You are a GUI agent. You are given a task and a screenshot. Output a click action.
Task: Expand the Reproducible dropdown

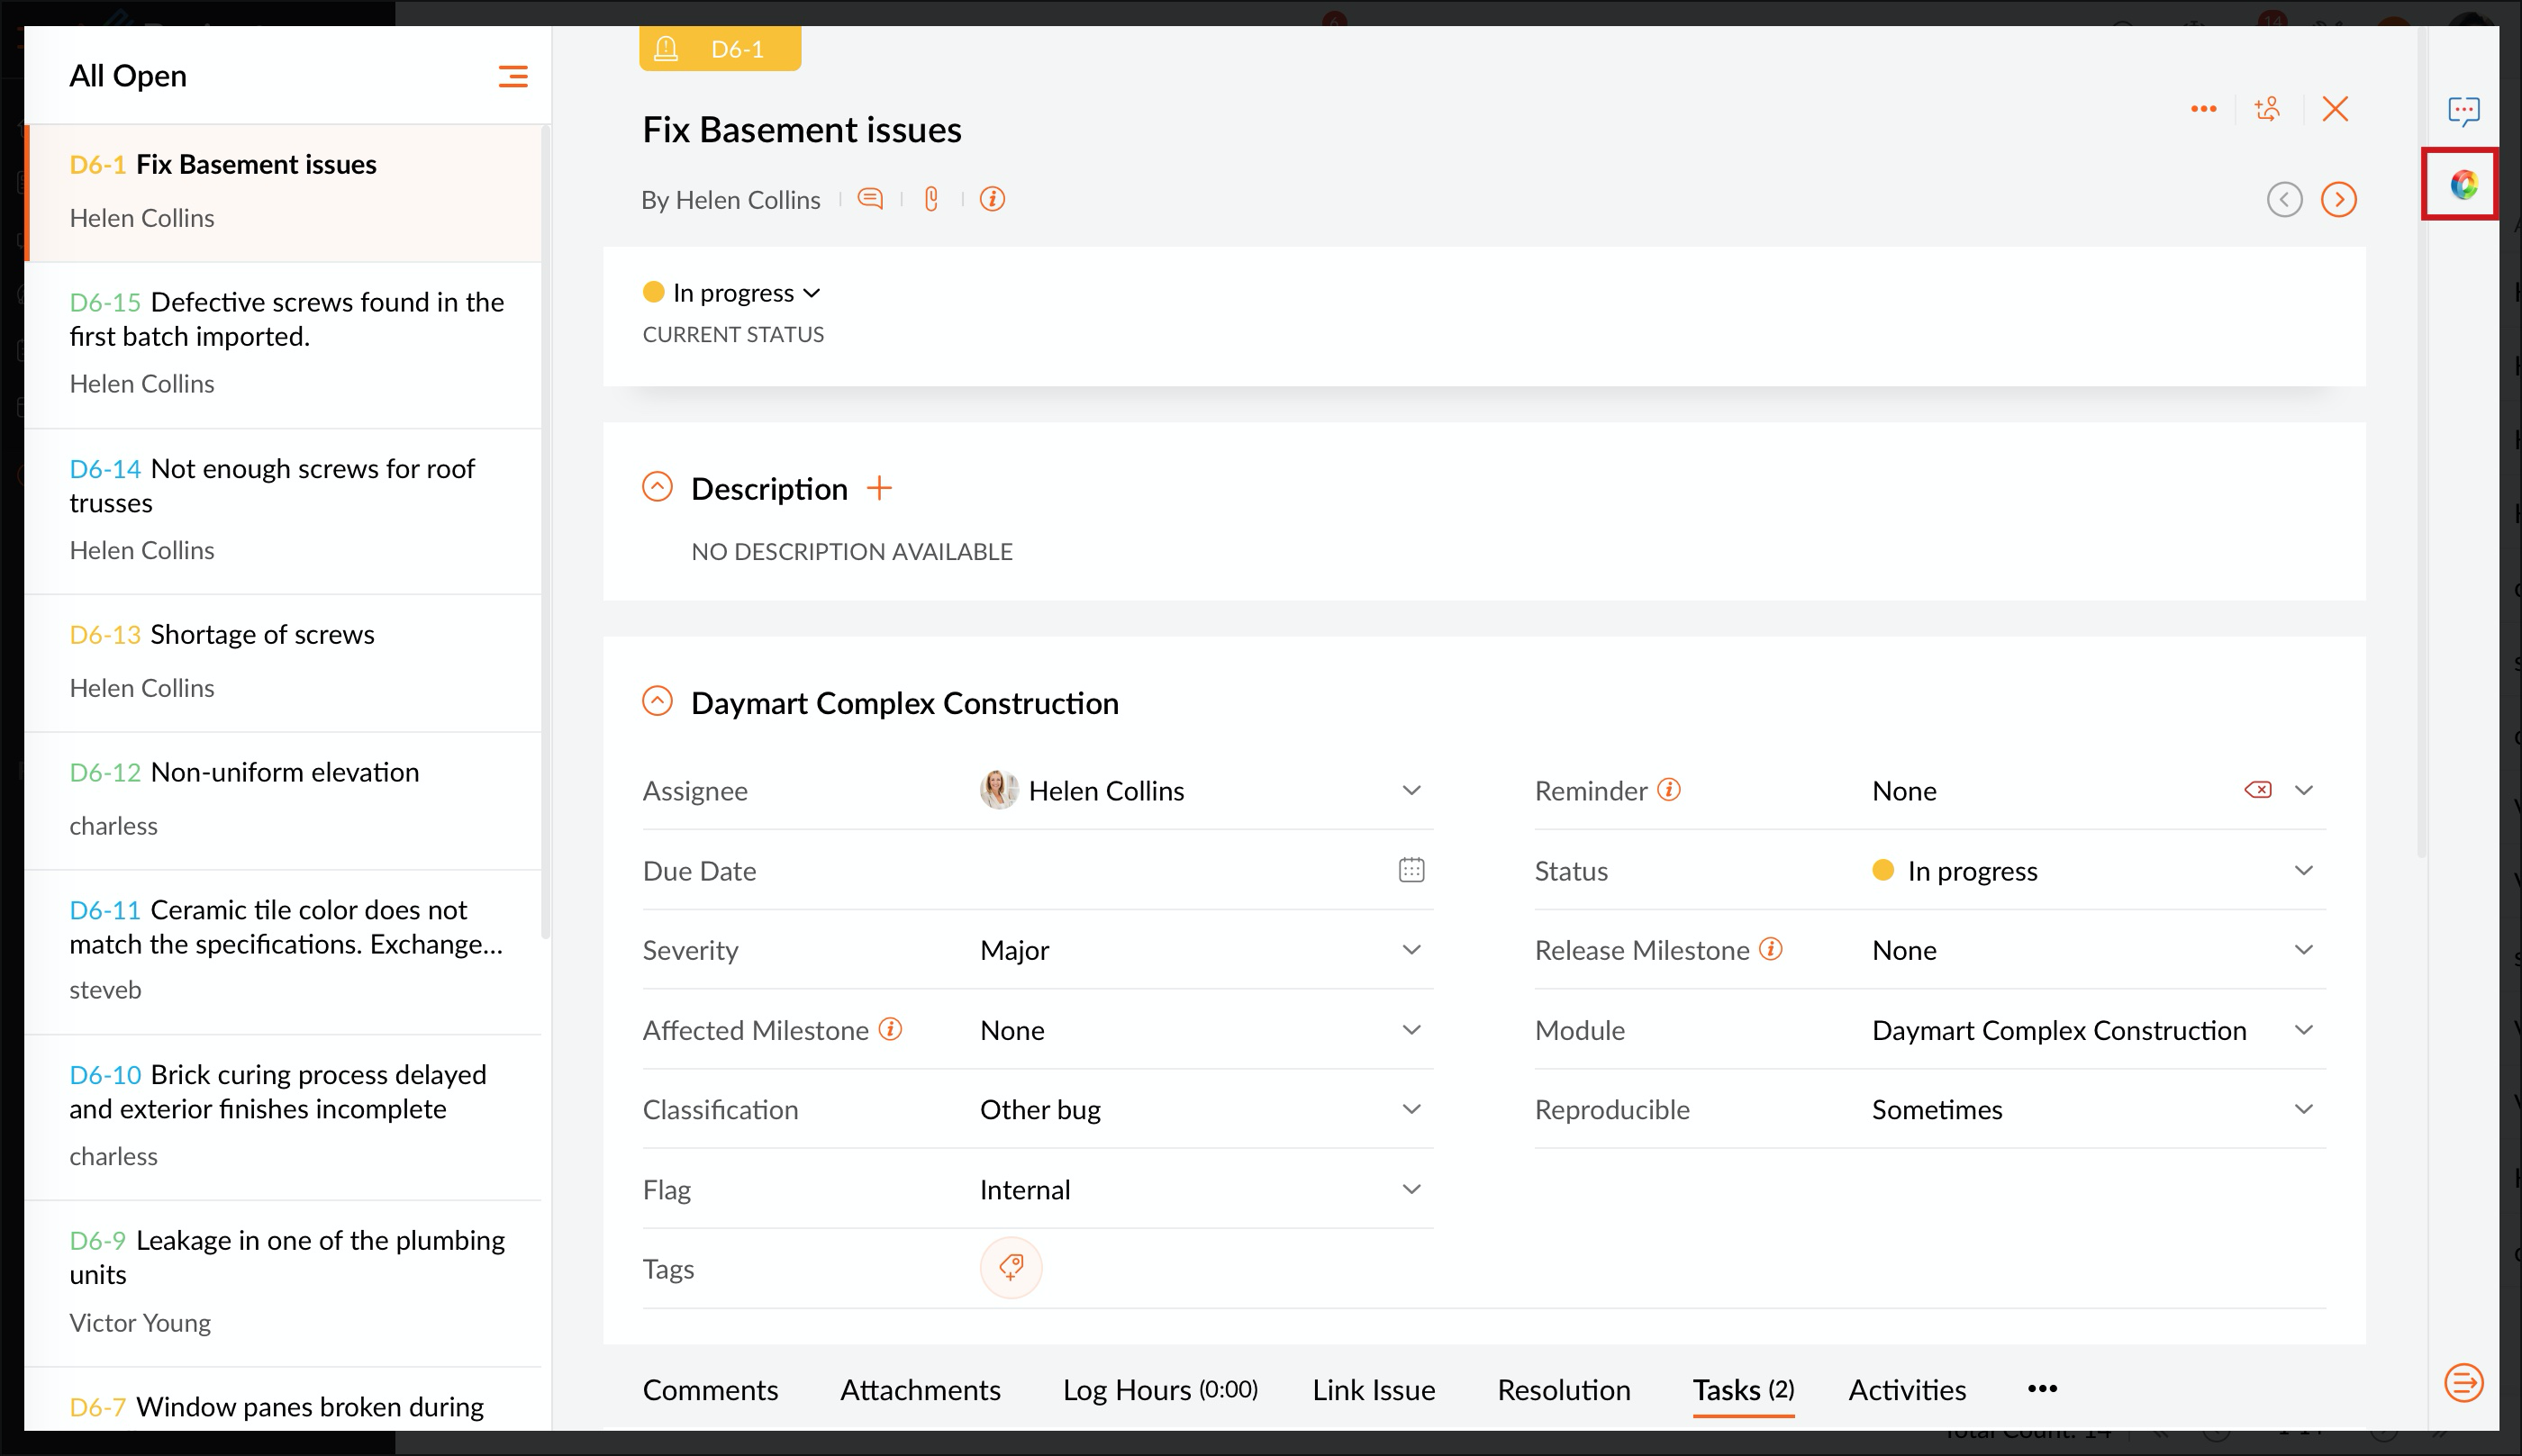pos(2303,1109)
